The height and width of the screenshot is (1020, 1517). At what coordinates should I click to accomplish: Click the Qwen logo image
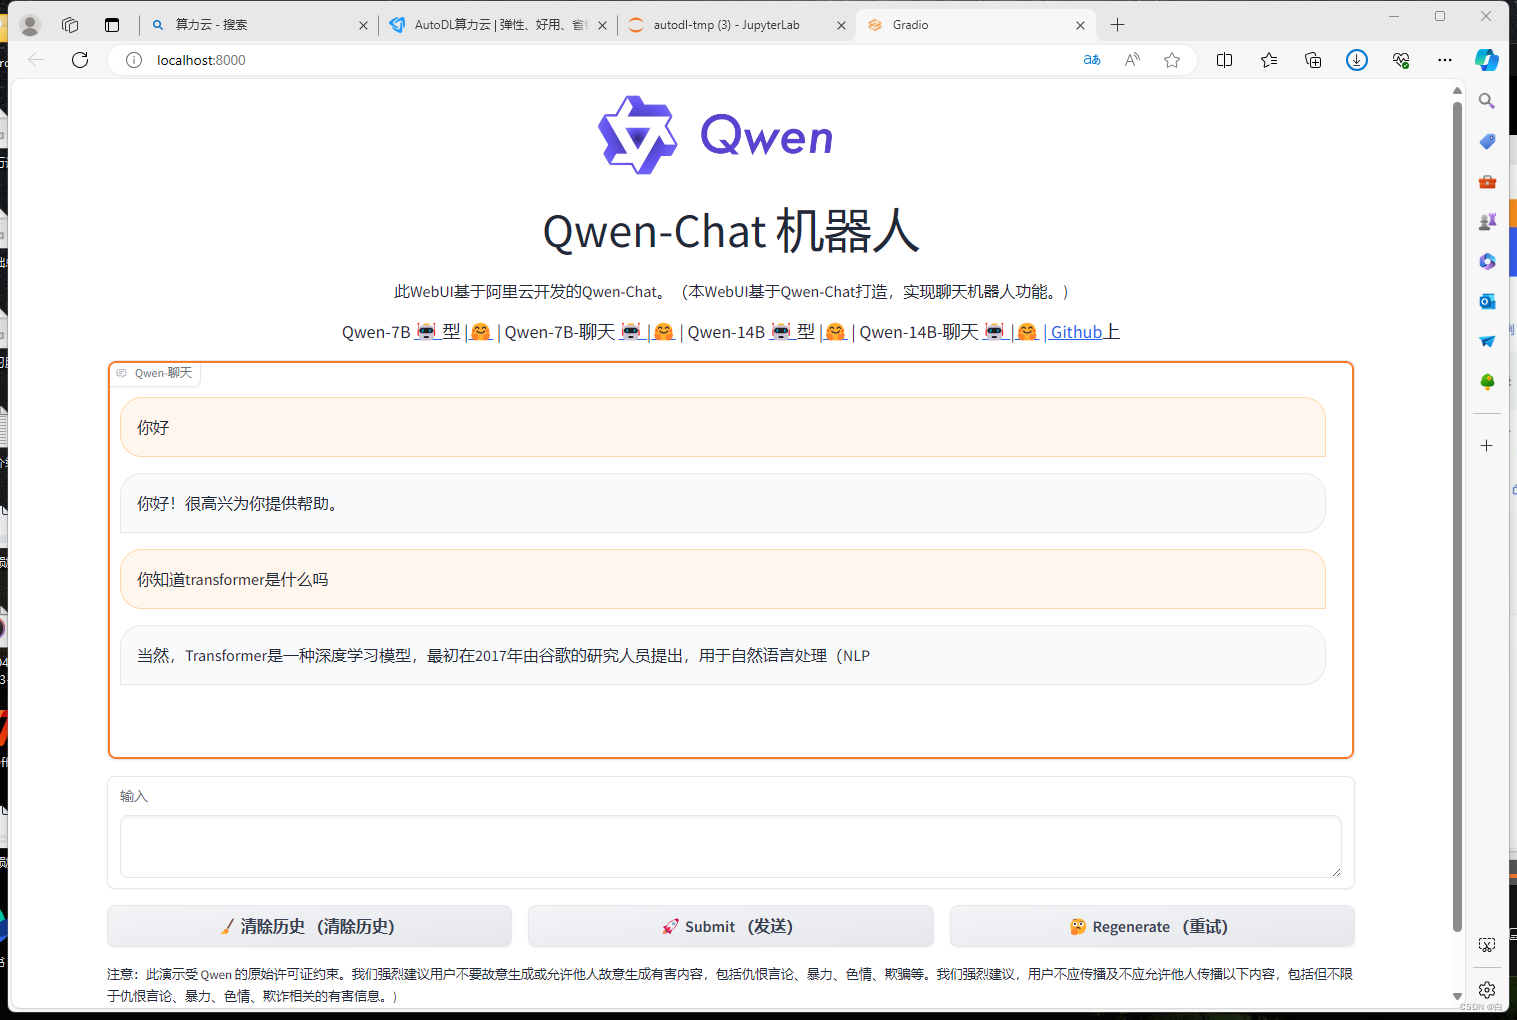coord(716,135)
